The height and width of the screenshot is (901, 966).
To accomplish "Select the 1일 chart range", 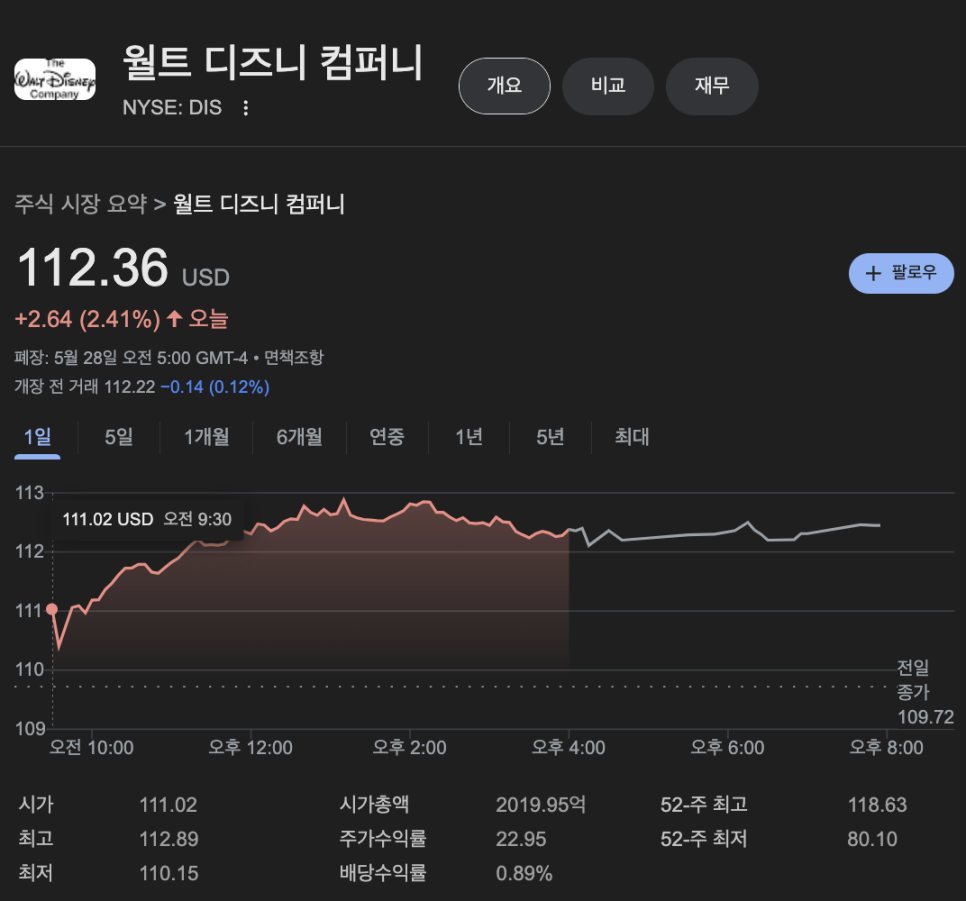I will 38,437.
